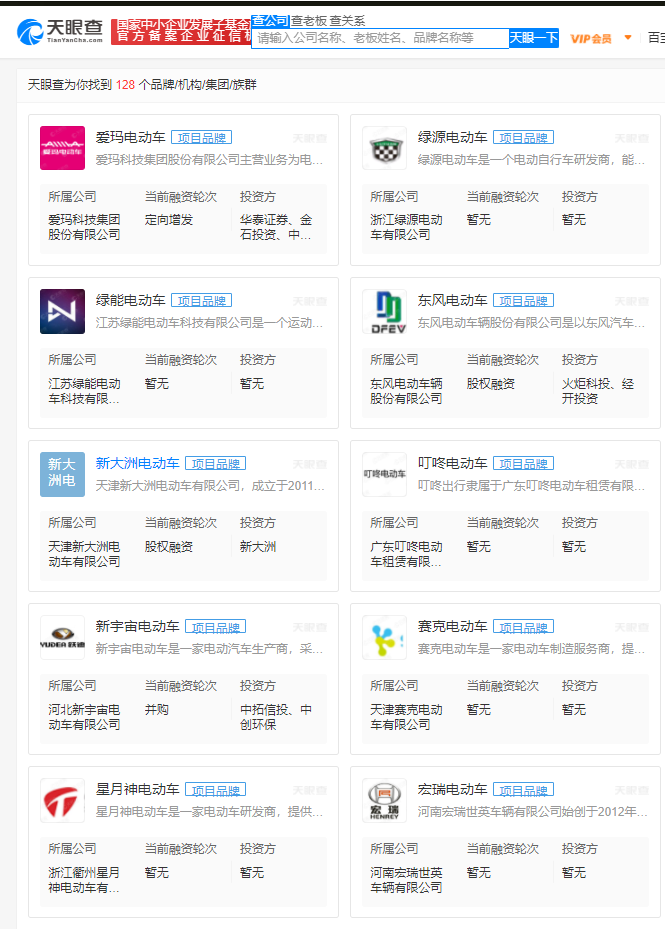Open the 东风电动车 title link
Viewport: 665px width, 929px height.
click(452, 300)
